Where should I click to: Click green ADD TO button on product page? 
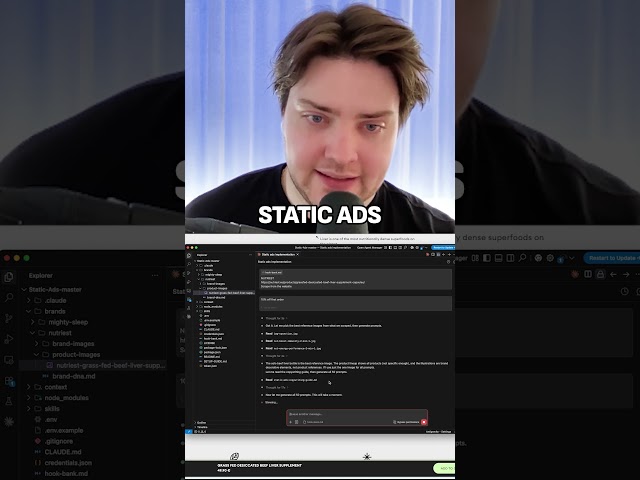tap(444, 468)
